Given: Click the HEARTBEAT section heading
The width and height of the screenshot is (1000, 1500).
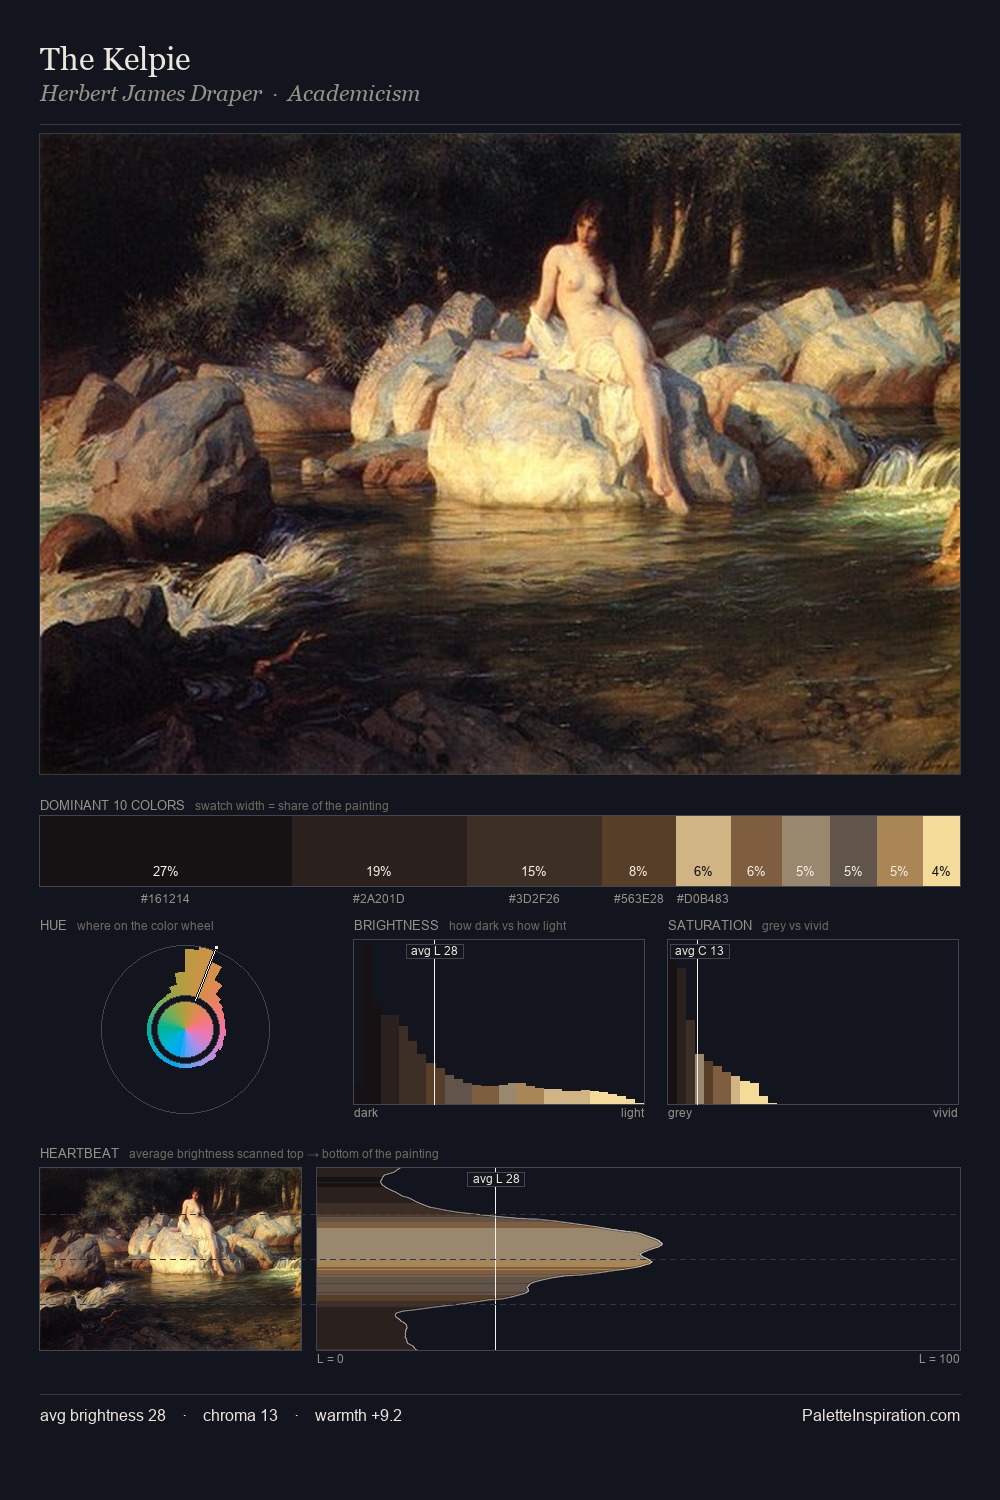Looking at the screenshot, I should (x=79, y=1153).
